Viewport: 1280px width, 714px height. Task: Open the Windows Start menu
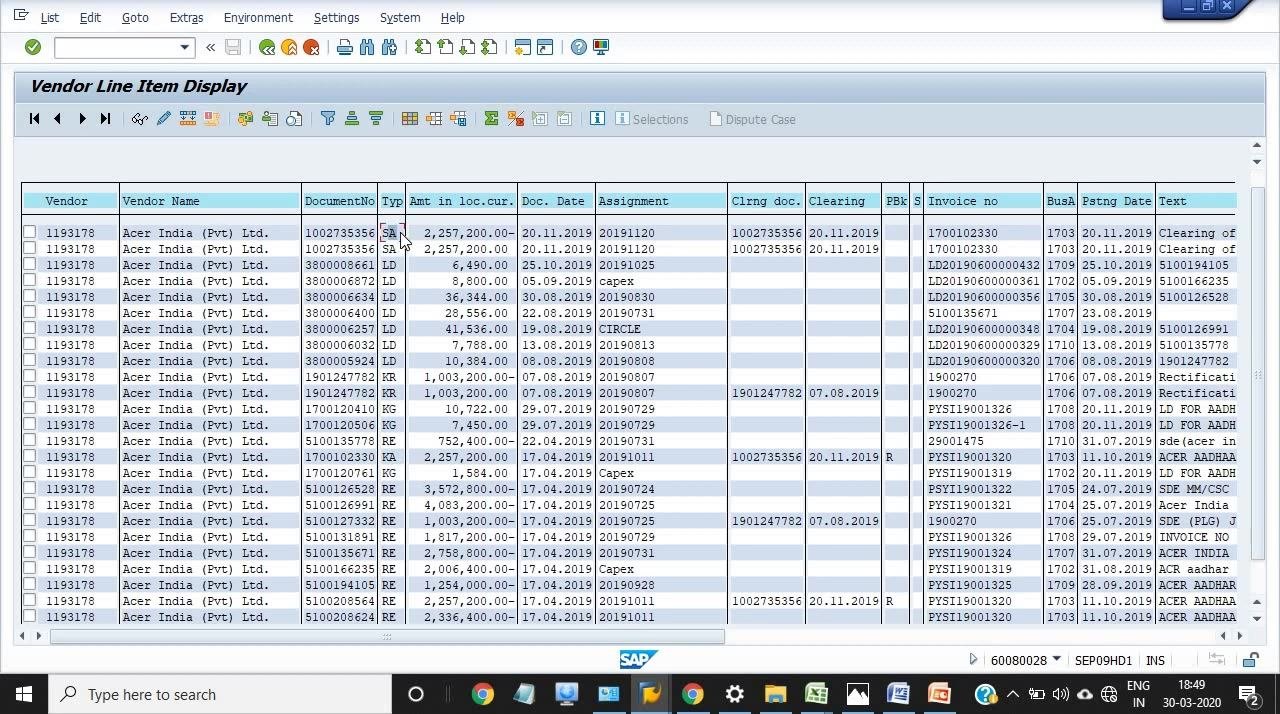point(24,694)
